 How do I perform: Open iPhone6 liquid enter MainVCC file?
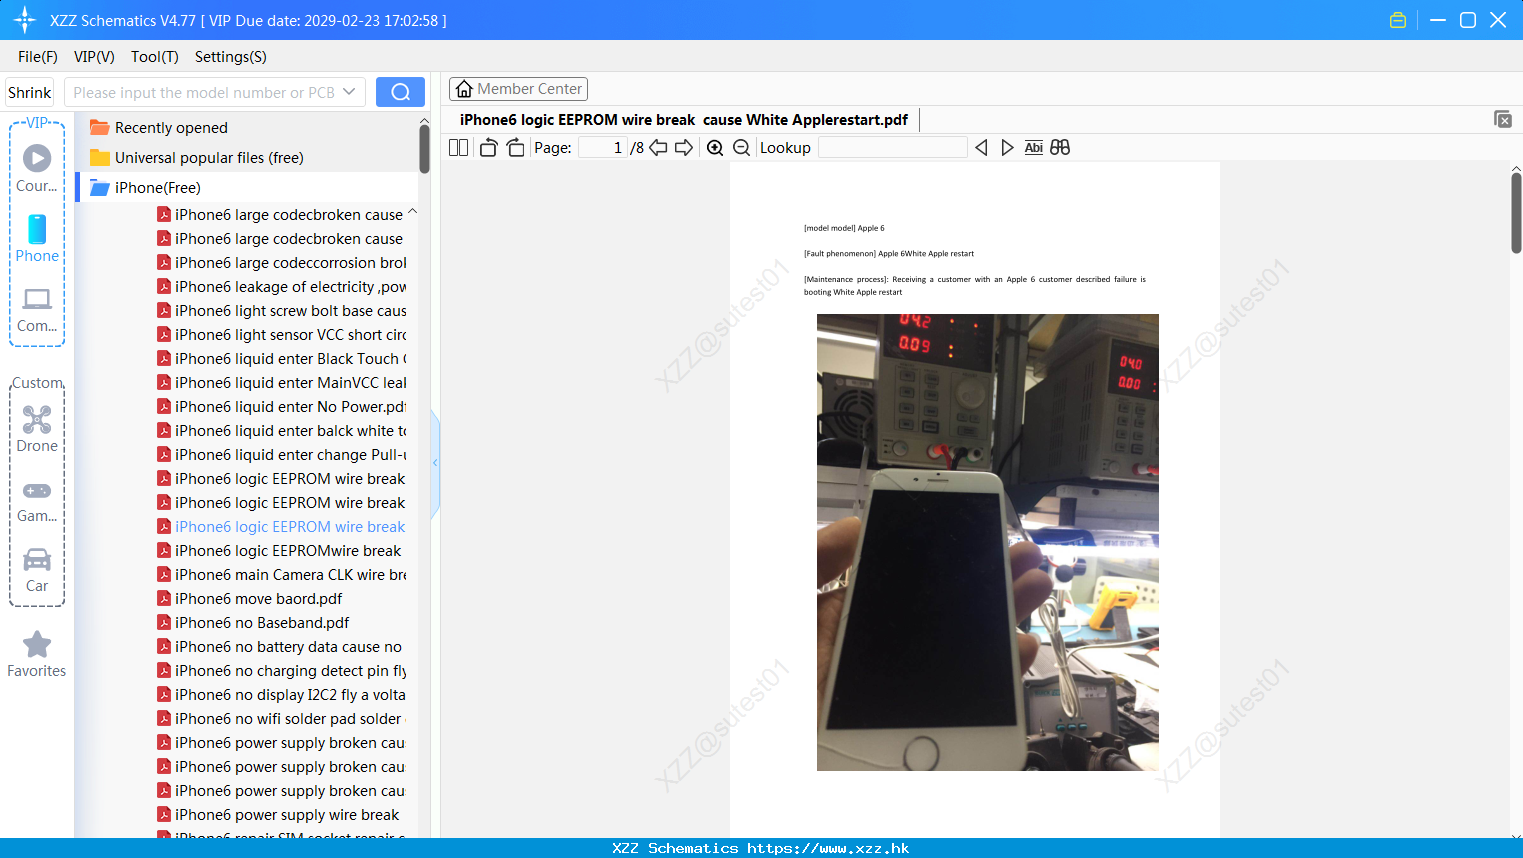[x=282, y=383]
